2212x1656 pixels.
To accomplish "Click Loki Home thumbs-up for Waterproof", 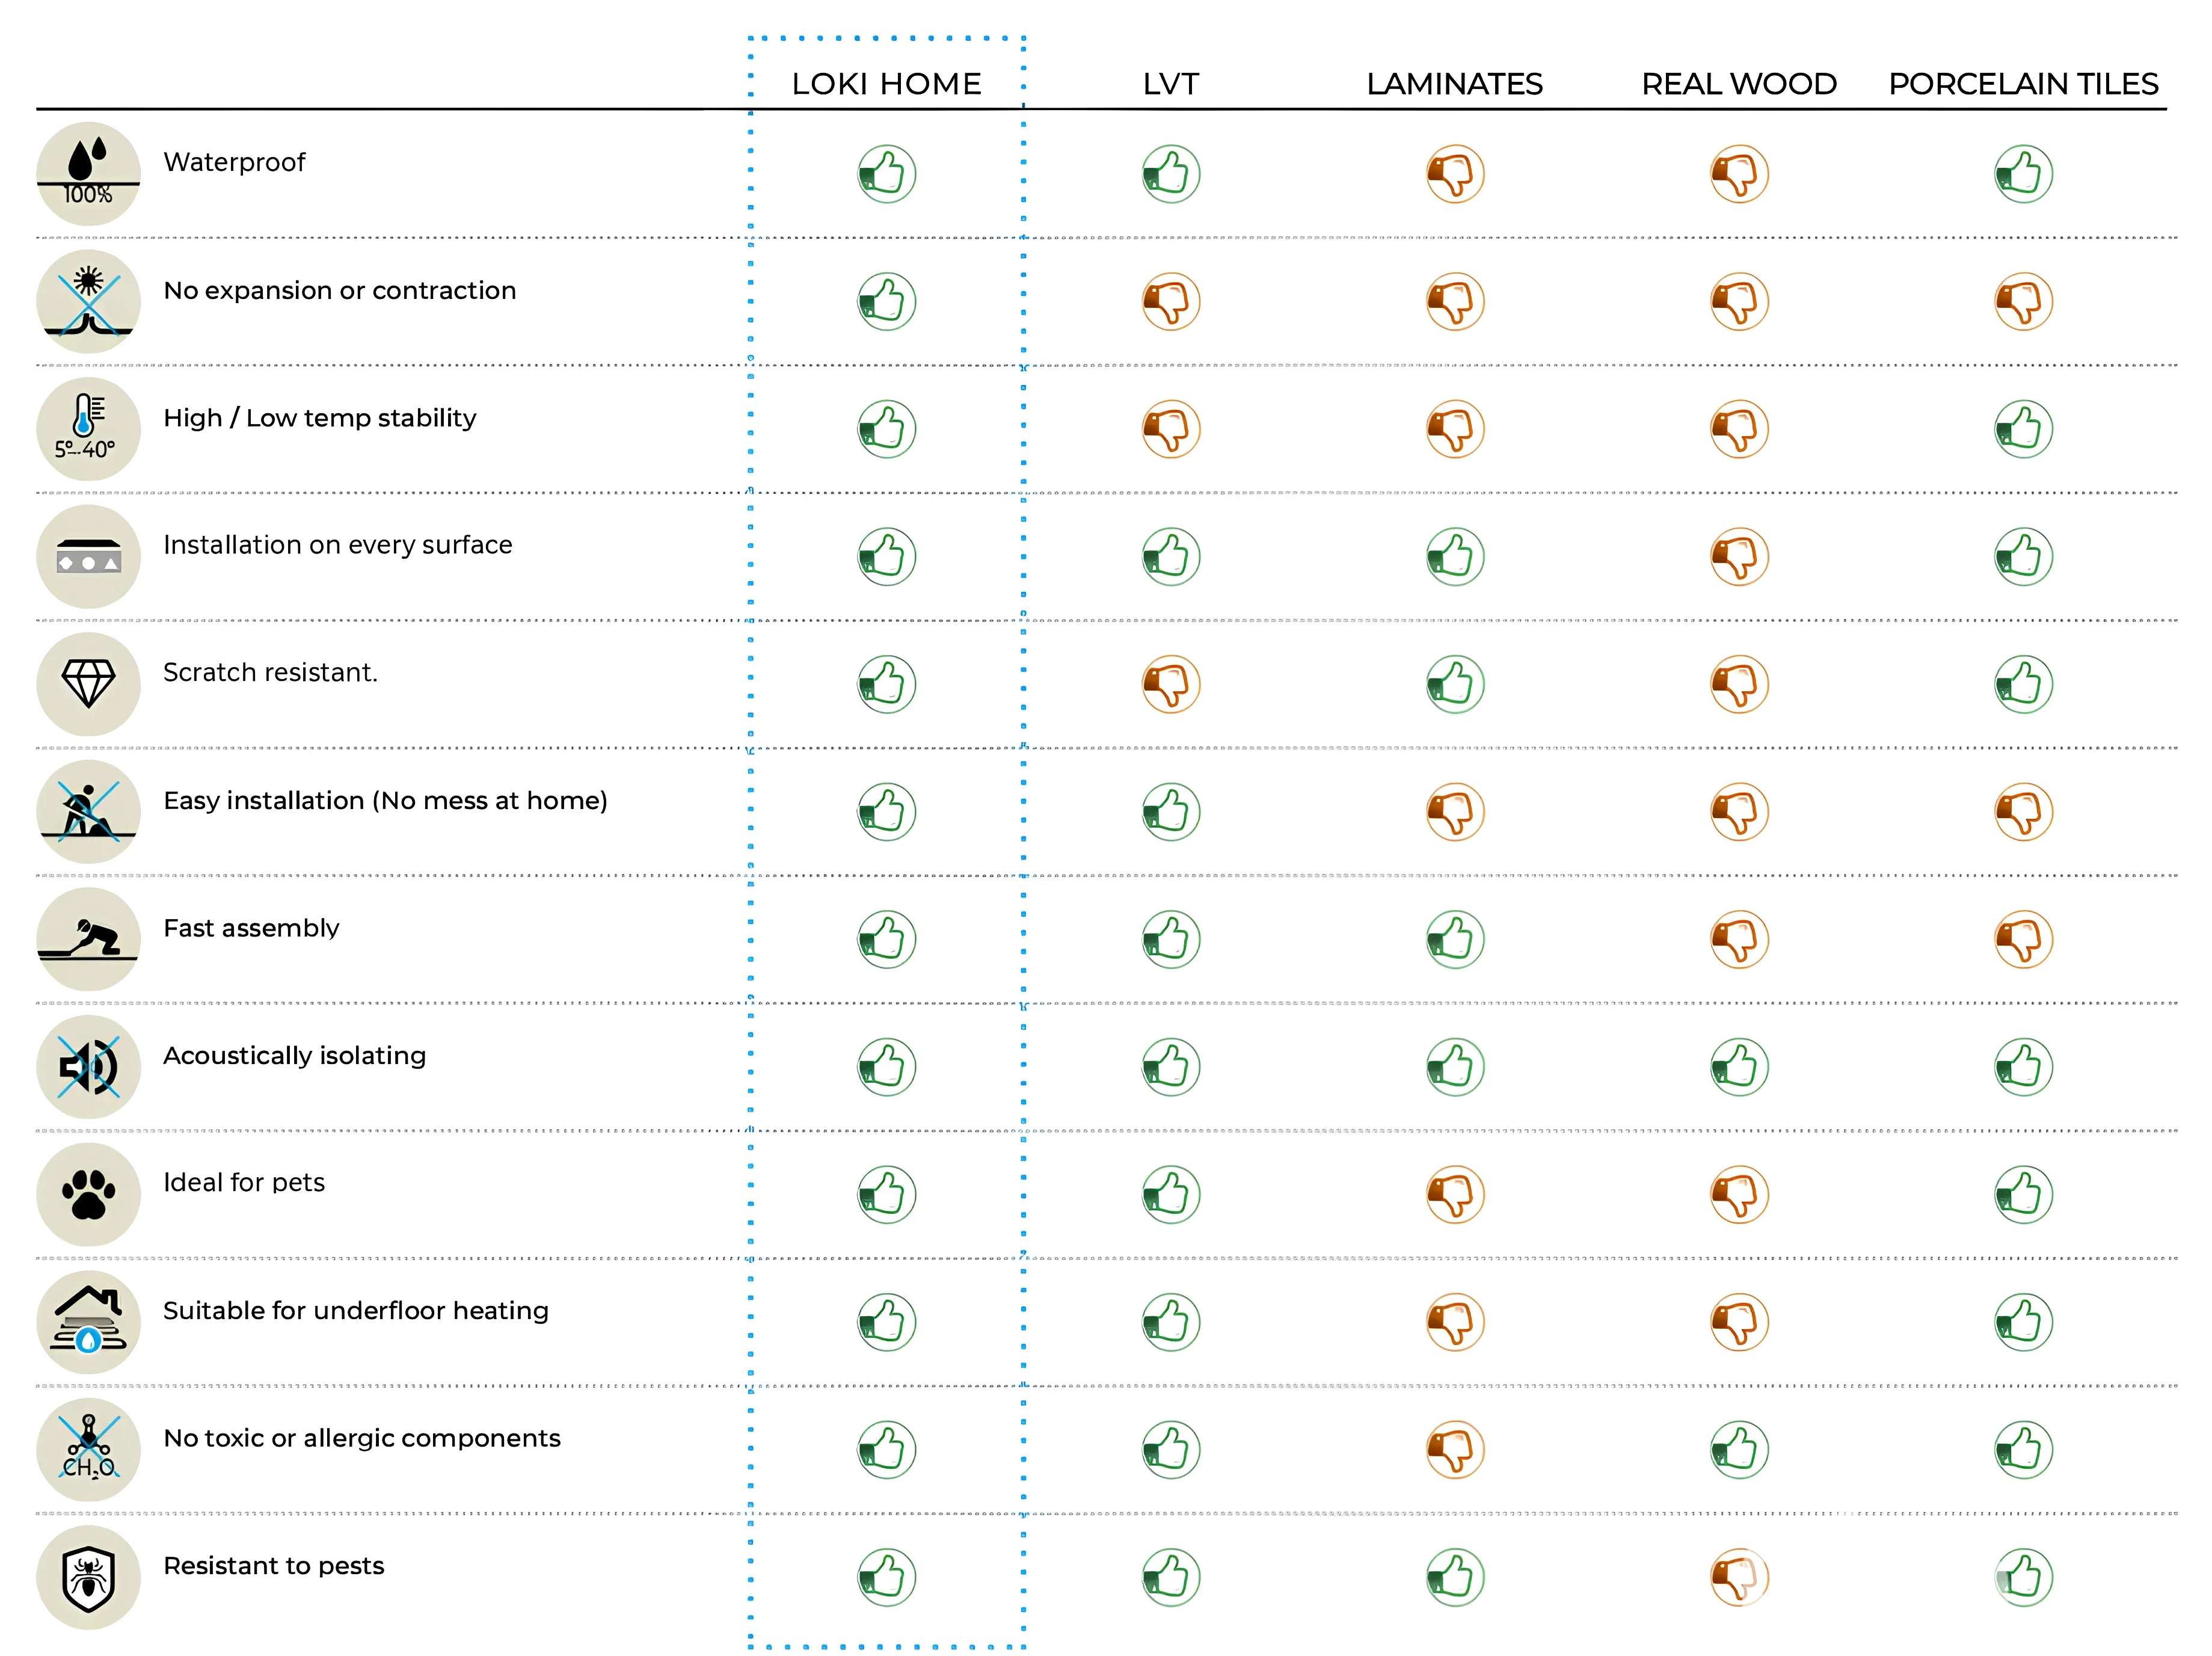I will click(x=886, y=174).
